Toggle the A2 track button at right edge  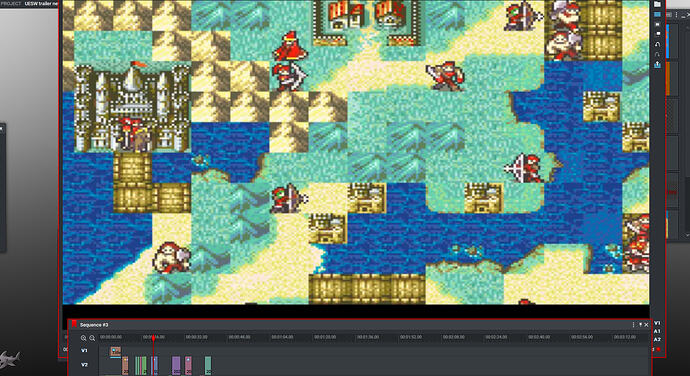pos(657,339)
